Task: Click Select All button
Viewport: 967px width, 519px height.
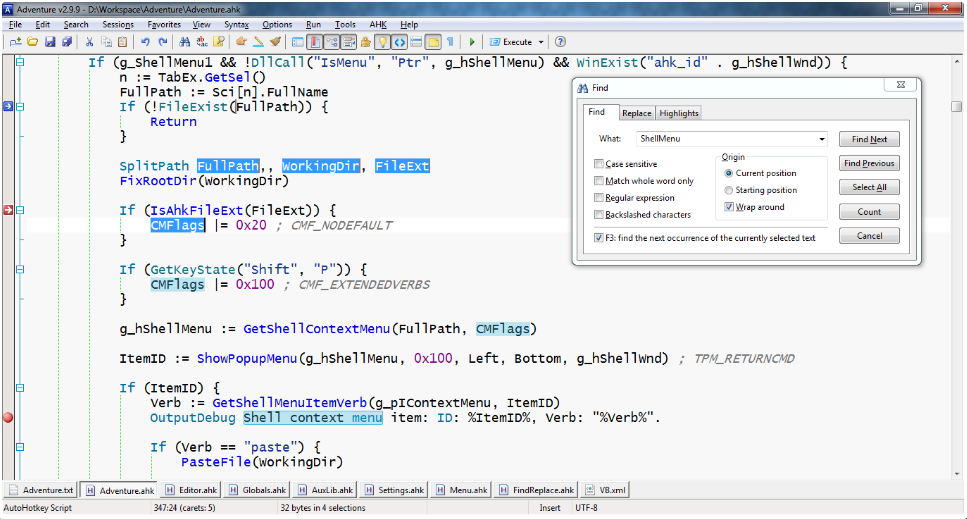Action: pyautogui.click(x=869, y=187)
